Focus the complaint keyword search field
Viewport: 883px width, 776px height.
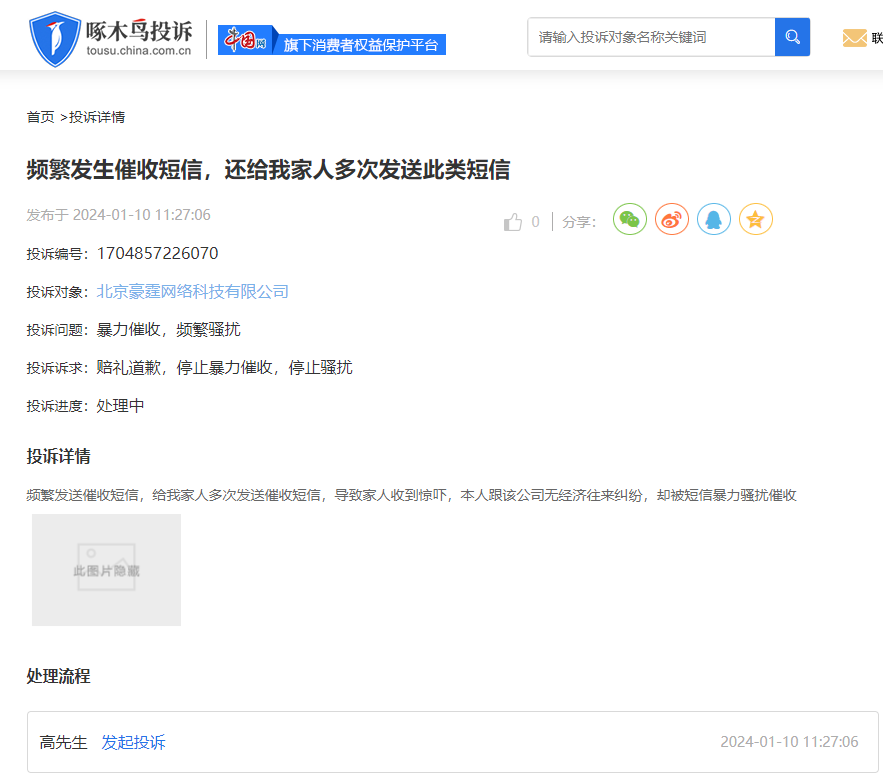point(651,37)
